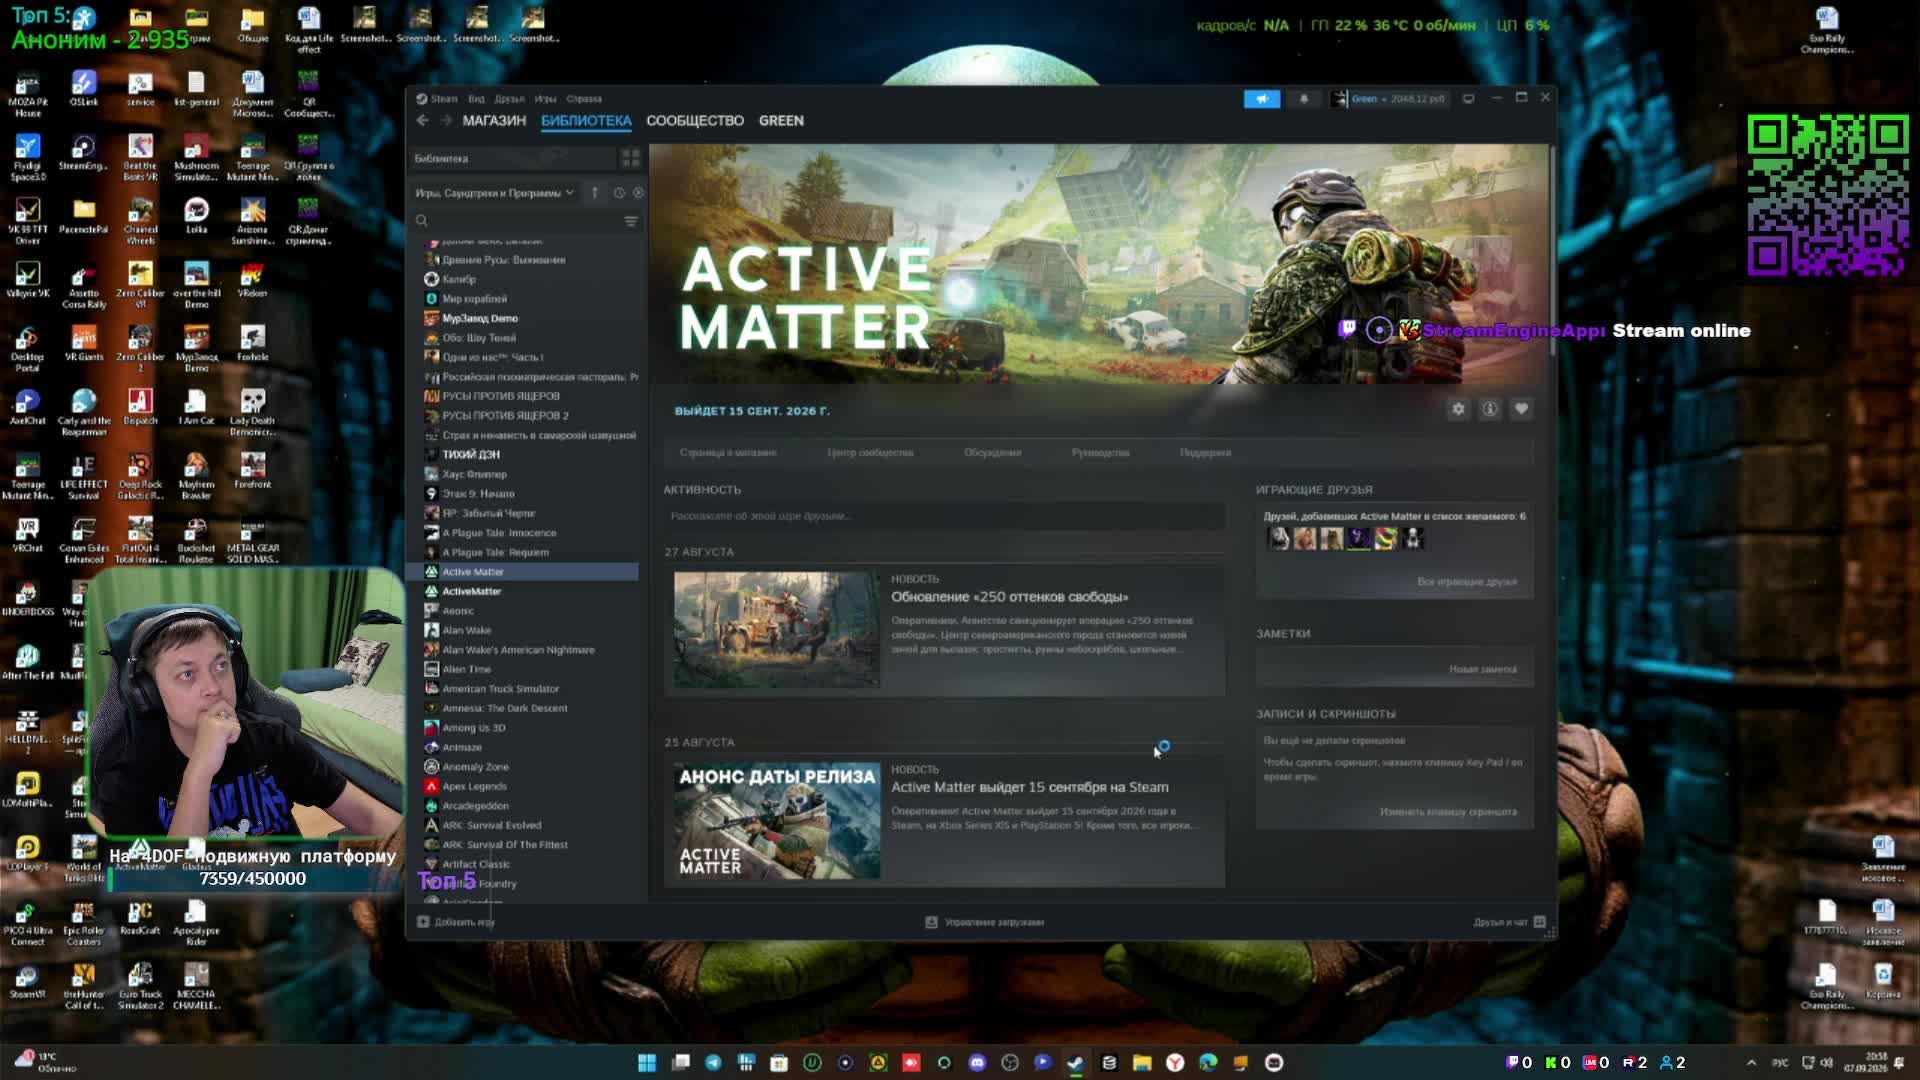The image size is (1920, 1080).
Task: Open Discord from the taskbar
Action: [977, 1063]
